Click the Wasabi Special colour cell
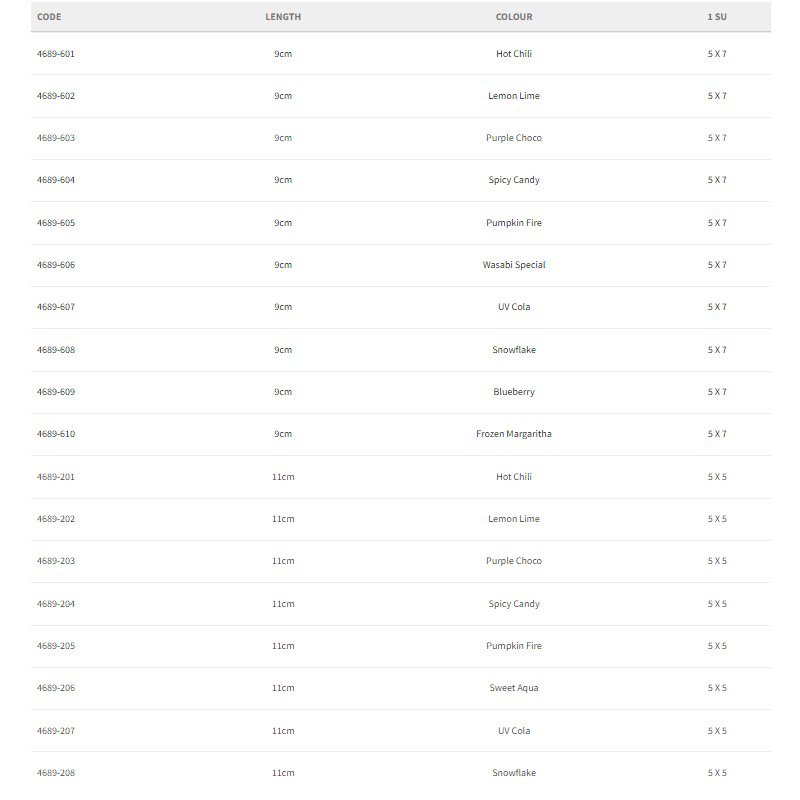The image size is (800, 800). 514,265
